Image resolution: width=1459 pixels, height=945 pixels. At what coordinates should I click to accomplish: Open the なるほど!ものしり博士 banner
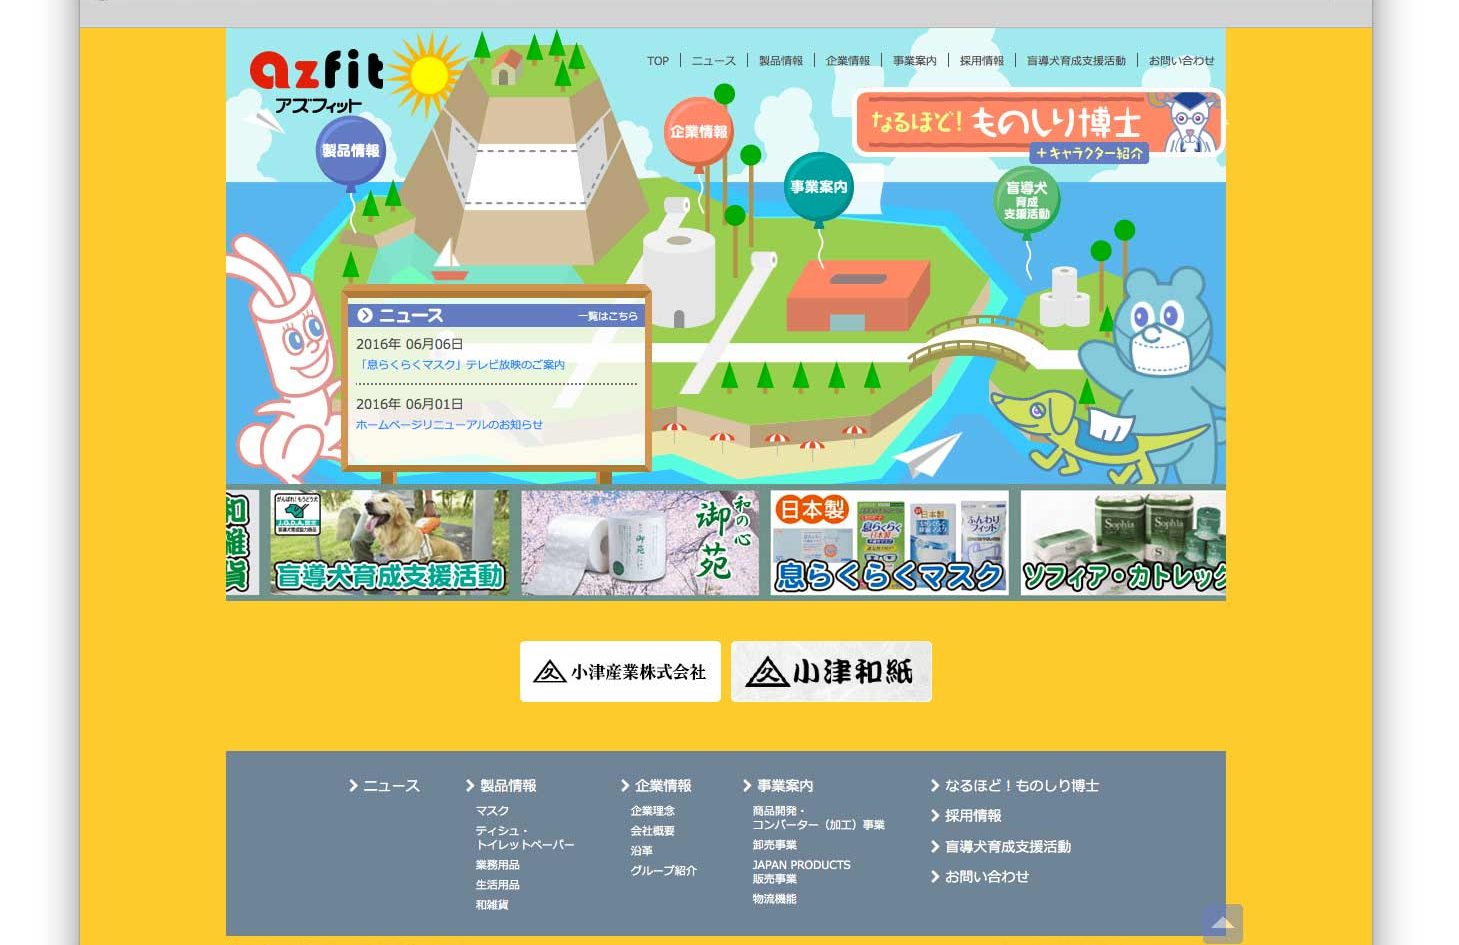click(1038, 125)
